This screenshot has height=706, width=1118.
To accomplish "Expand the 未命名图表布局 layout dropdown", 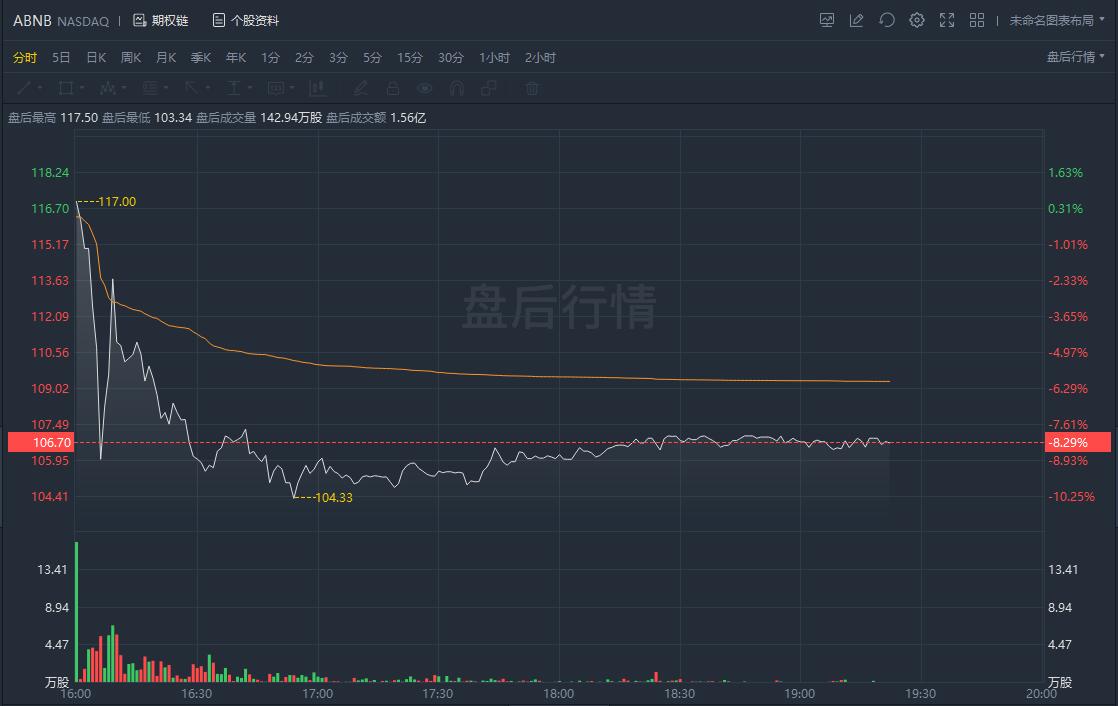I will coord(1057,21).
